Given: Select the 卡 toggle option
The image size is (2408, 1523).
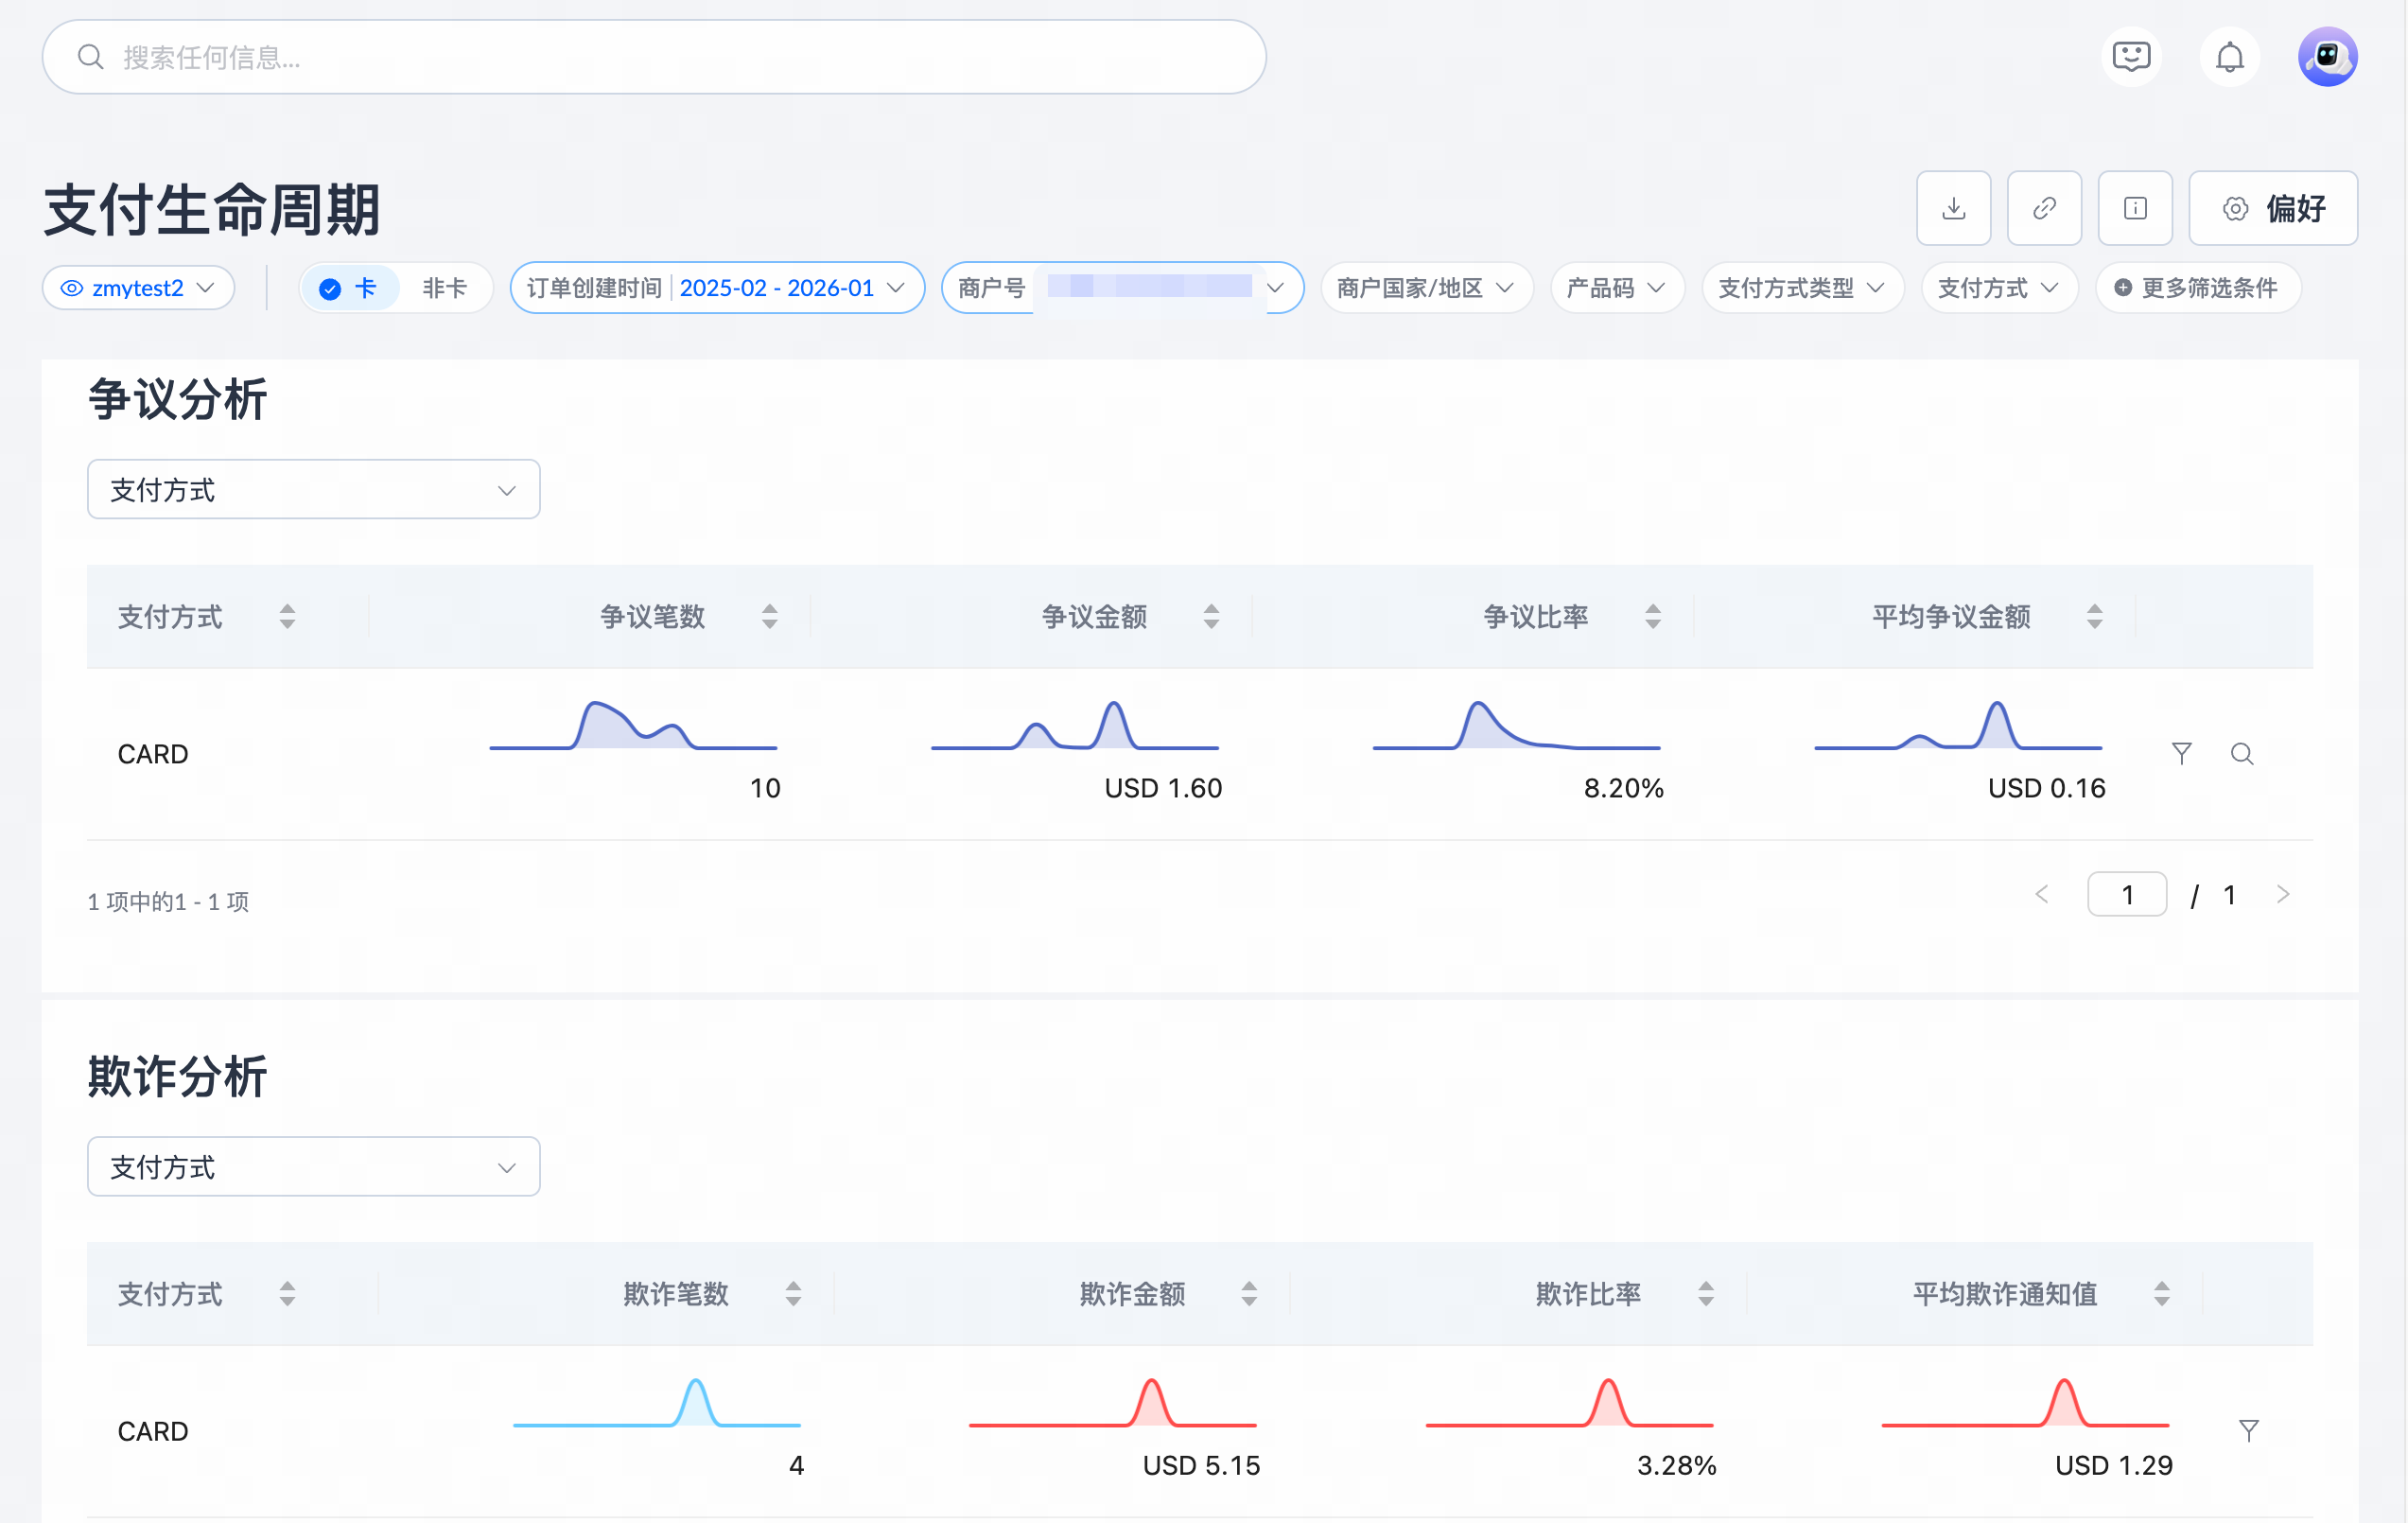Looking at the screenshot, I should pyautogui.click(x=349, y=288).
